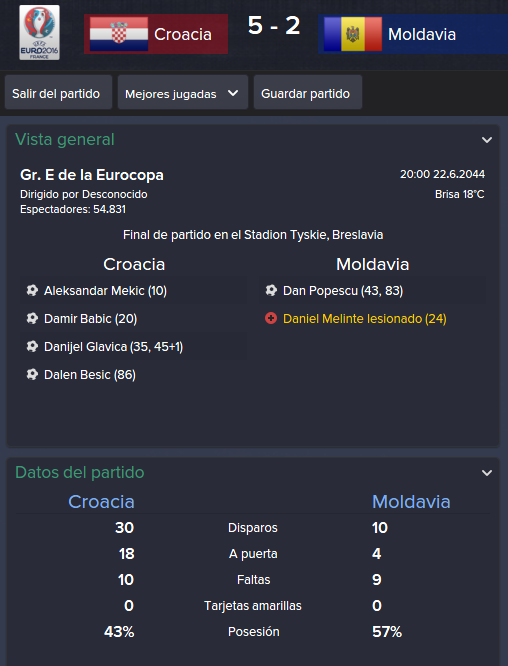Open the Moldavia team name in header
The image size is (508, 666).
click(422, 34)
